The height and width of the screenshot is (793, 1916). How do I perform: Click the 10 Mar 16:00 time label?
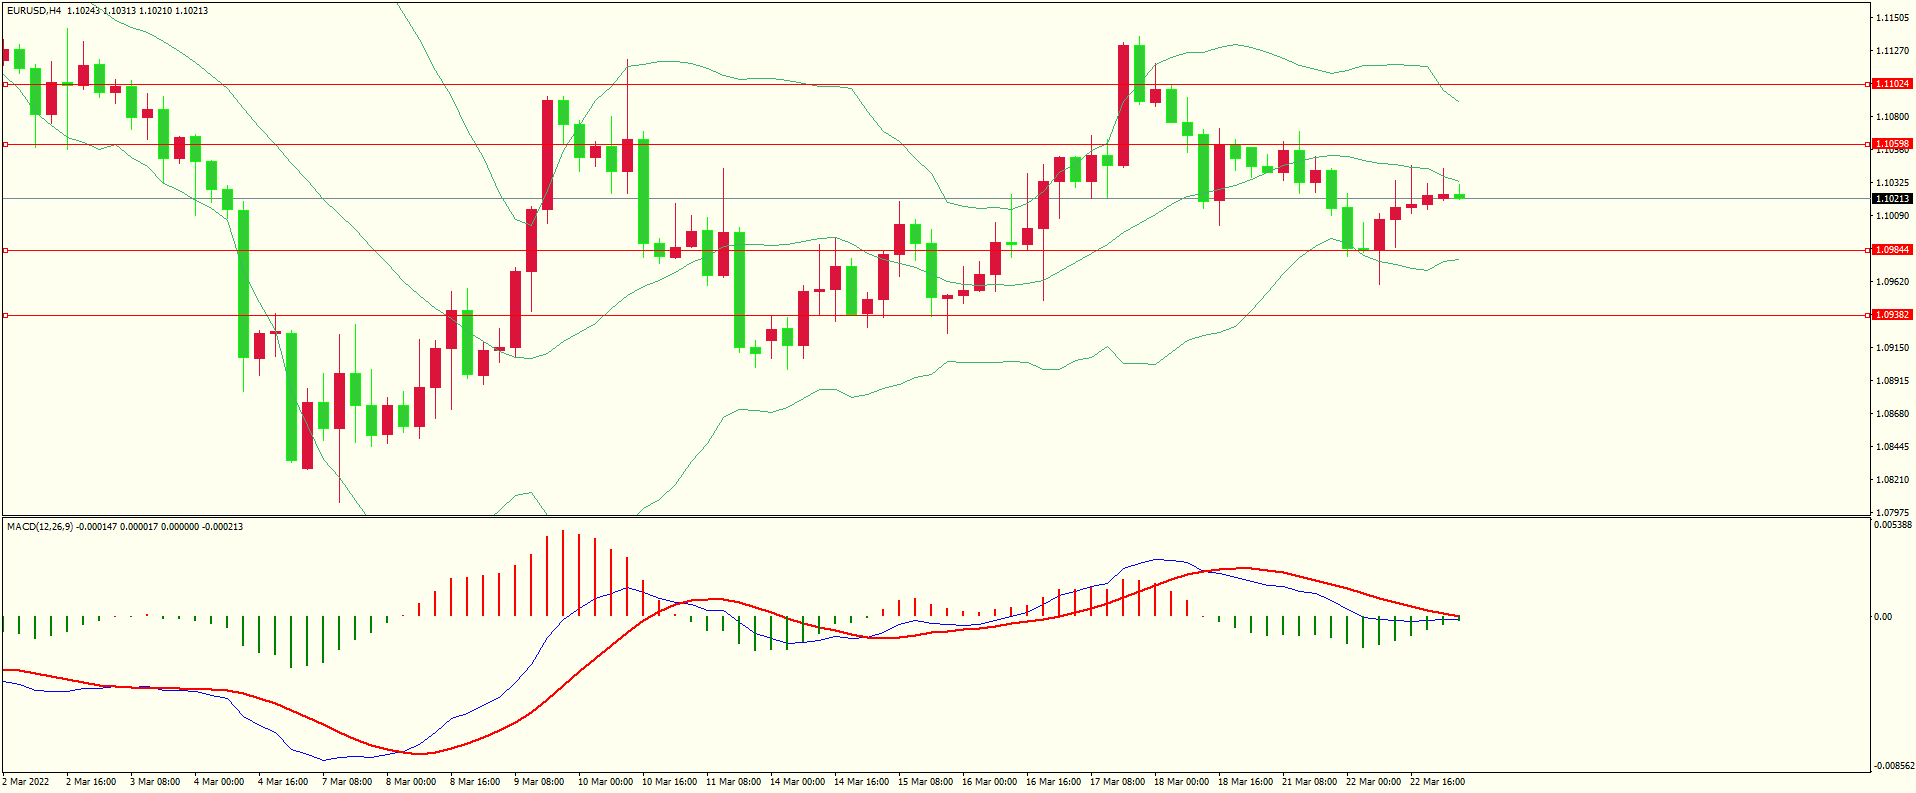click(669, 782)
